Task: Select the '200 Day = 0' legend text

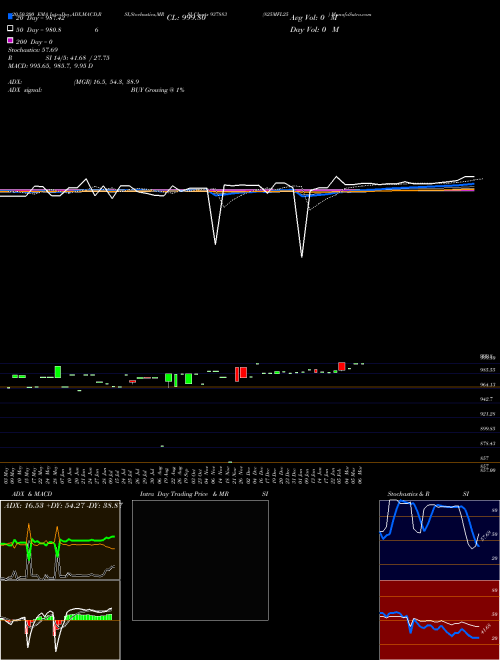Action: (34, 42)
